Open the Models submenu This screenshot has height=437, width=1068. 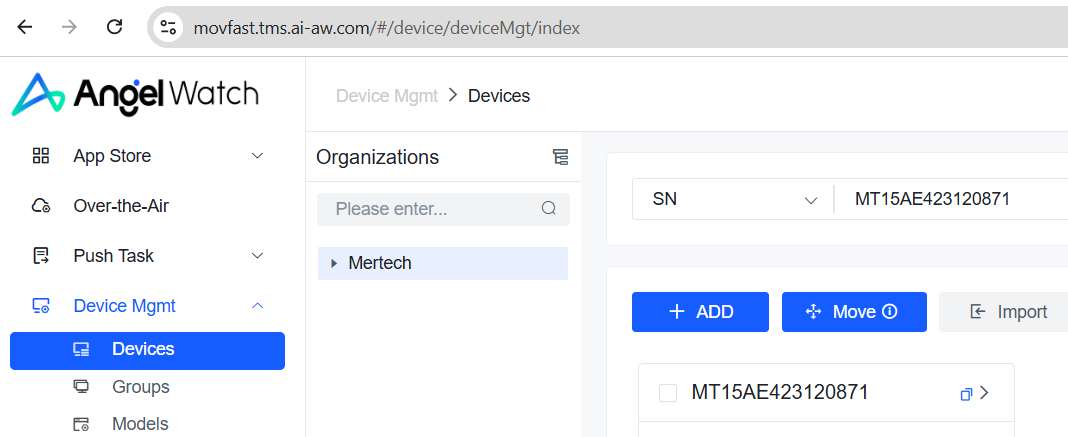click(140, 424)
